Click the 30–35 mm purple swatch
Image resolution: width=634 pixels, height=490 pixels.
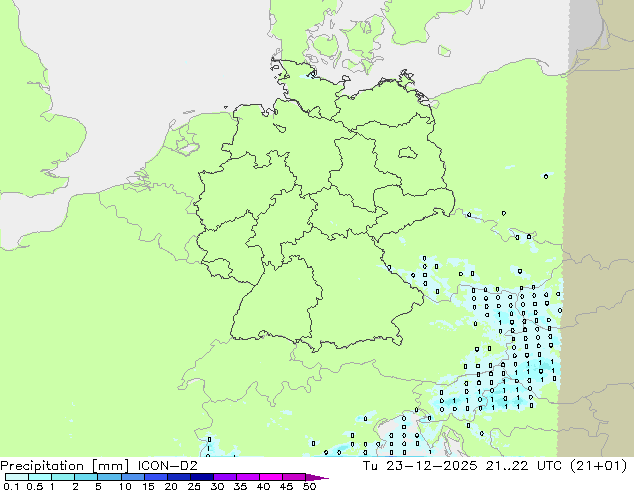click(224, 477)
